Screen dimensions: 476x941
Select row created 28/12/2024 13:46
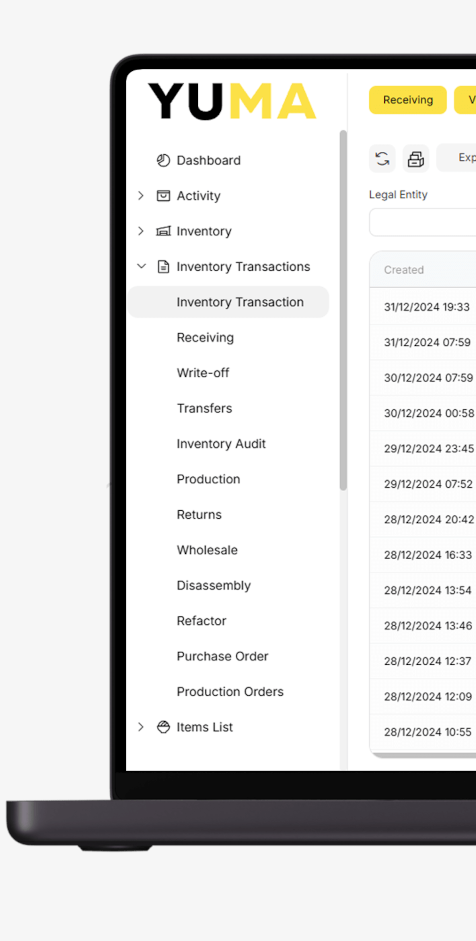[x=423, y=625]
